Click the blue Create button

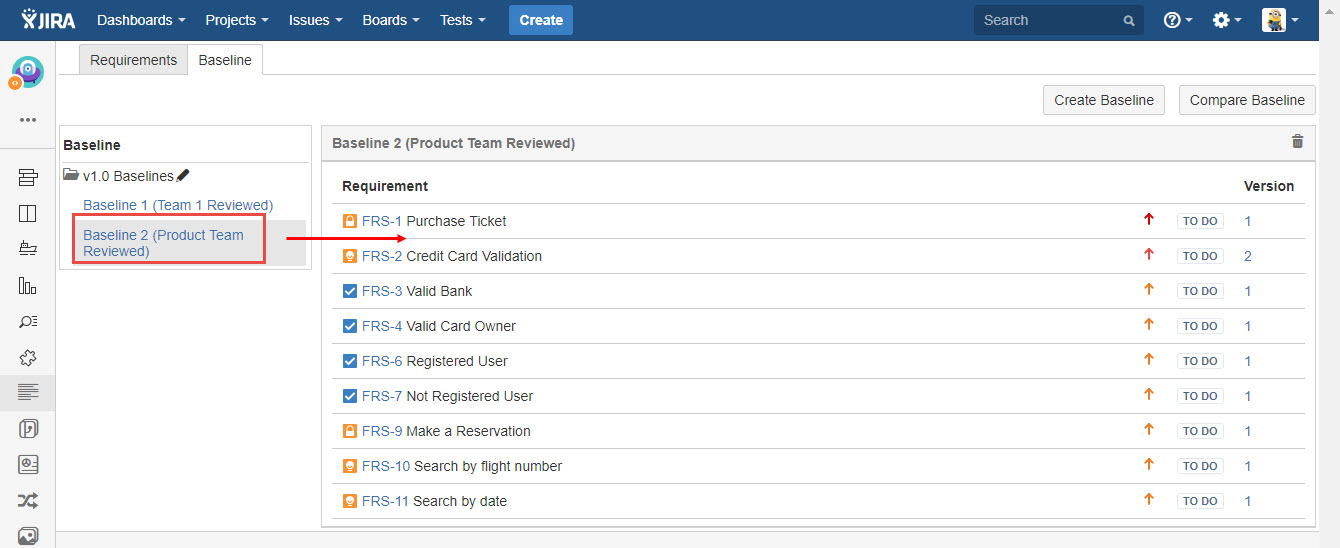click(x=541, y=20)
